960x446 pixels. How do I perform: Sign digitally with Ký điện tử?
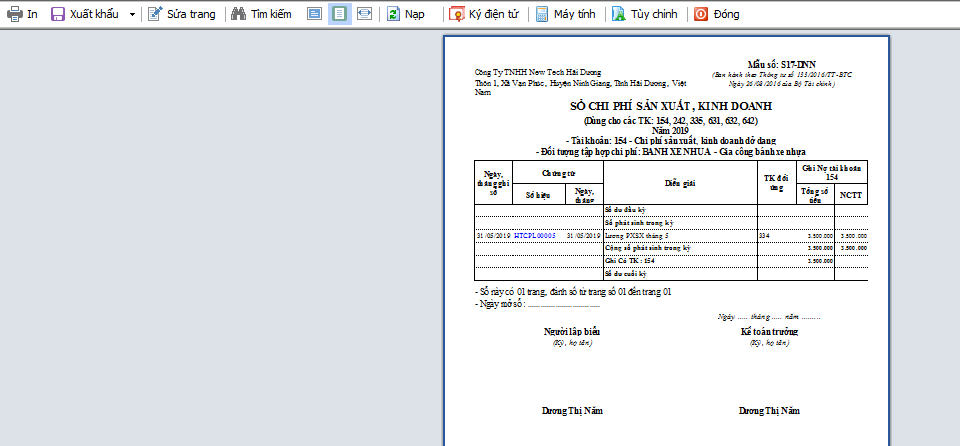(485, 15)
